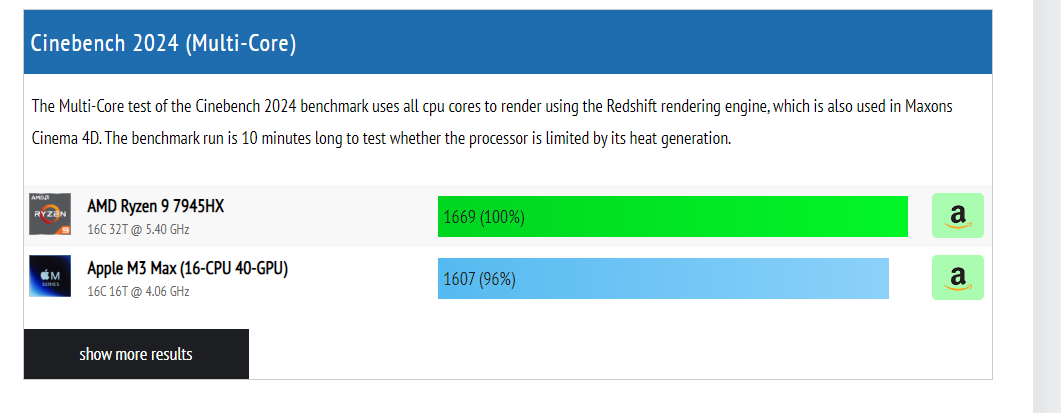Select the Cinebench 2024 (Multi-Core) header
Screen dimensions: 1061x413
[508, 43]
